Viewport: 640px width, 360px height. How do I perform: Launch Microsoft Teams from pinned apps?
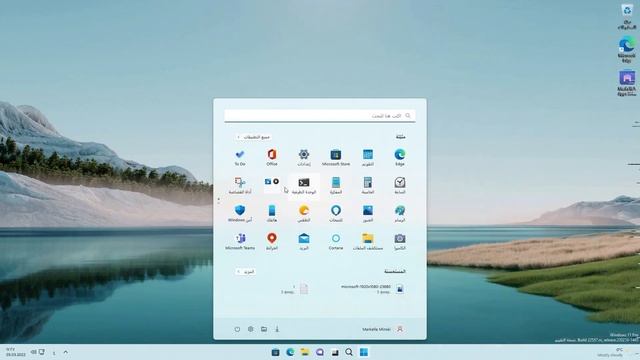click(240, 241)
